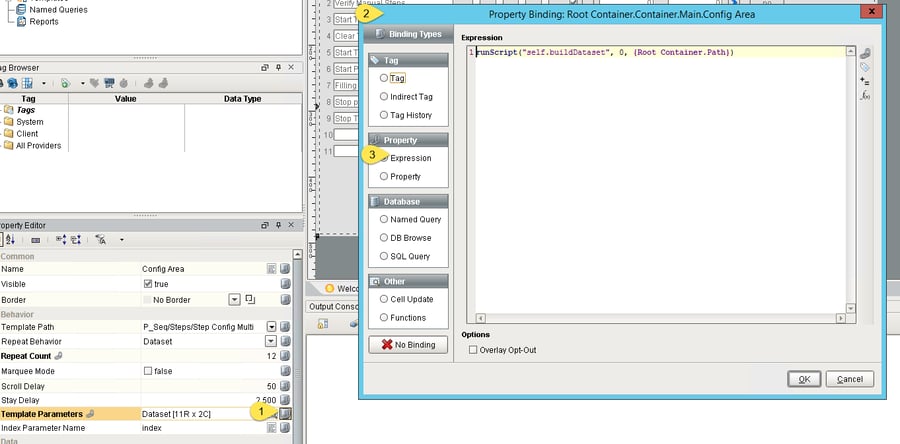Insert property reference in Expression editor
Screen dimensions: 900x444
pos(865,53)
